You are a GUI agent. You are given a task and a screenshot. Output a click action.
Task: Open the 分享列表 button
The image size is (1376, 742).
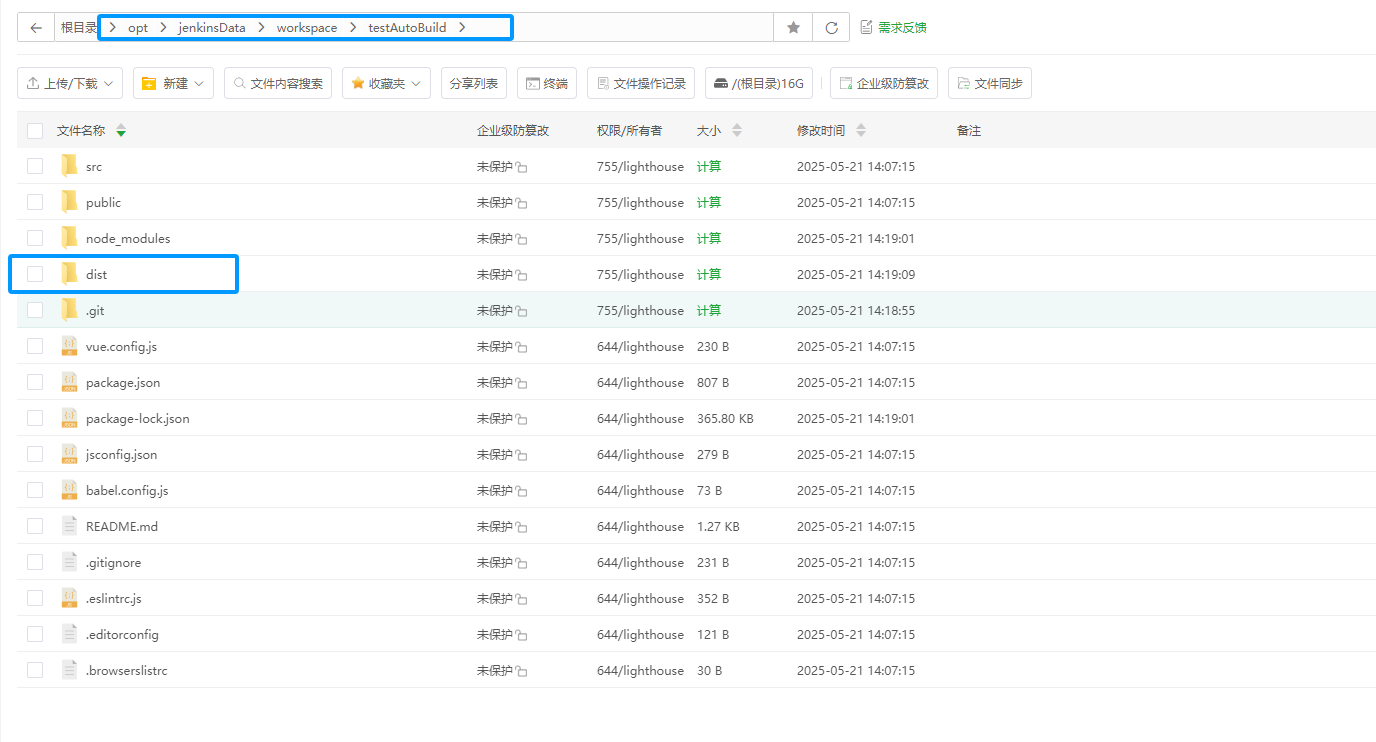pyautogui.click(x=474, y=83)
